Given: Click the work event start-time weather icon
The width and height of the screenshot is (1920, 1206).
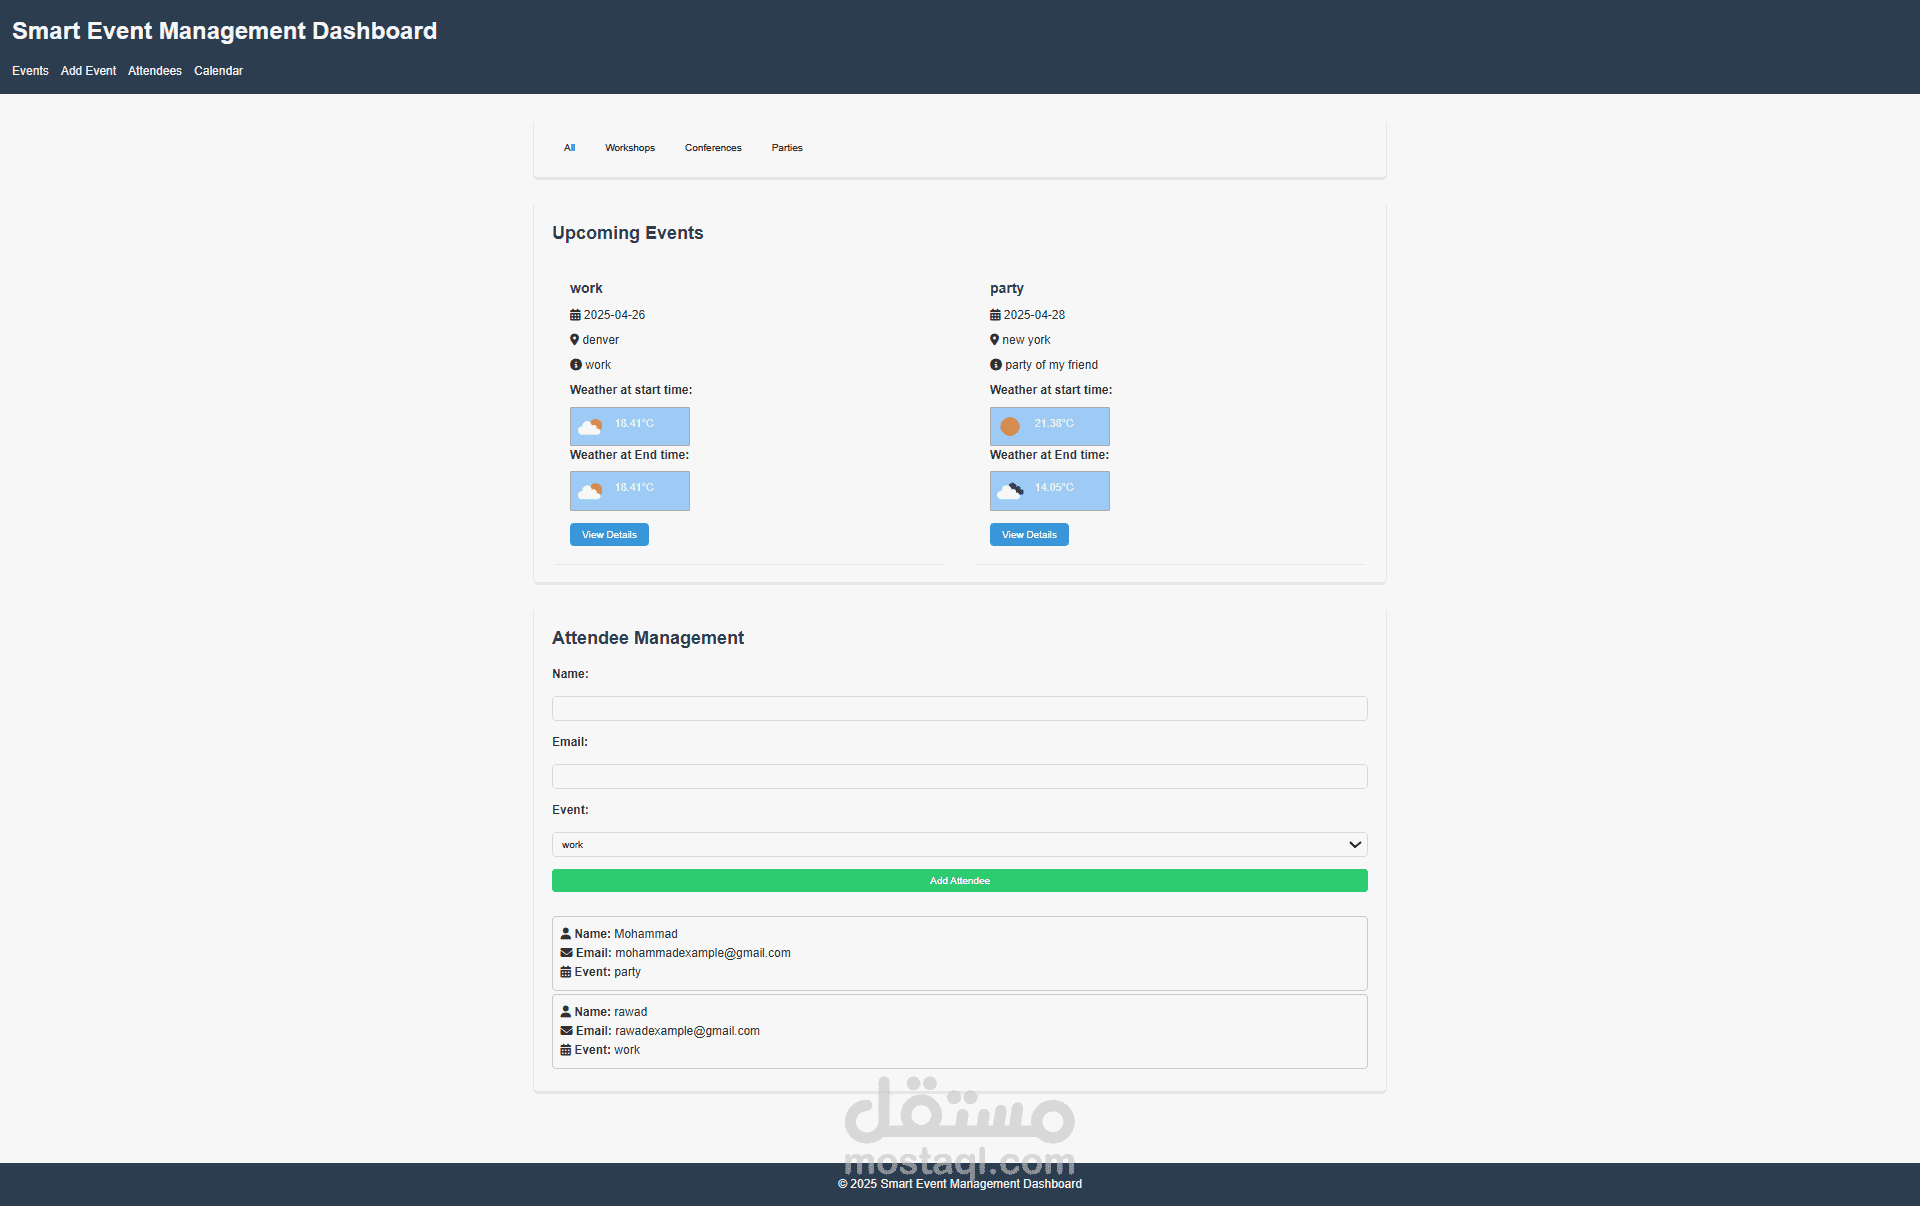Looking at the screenshot, I should (x=590, y=426).
